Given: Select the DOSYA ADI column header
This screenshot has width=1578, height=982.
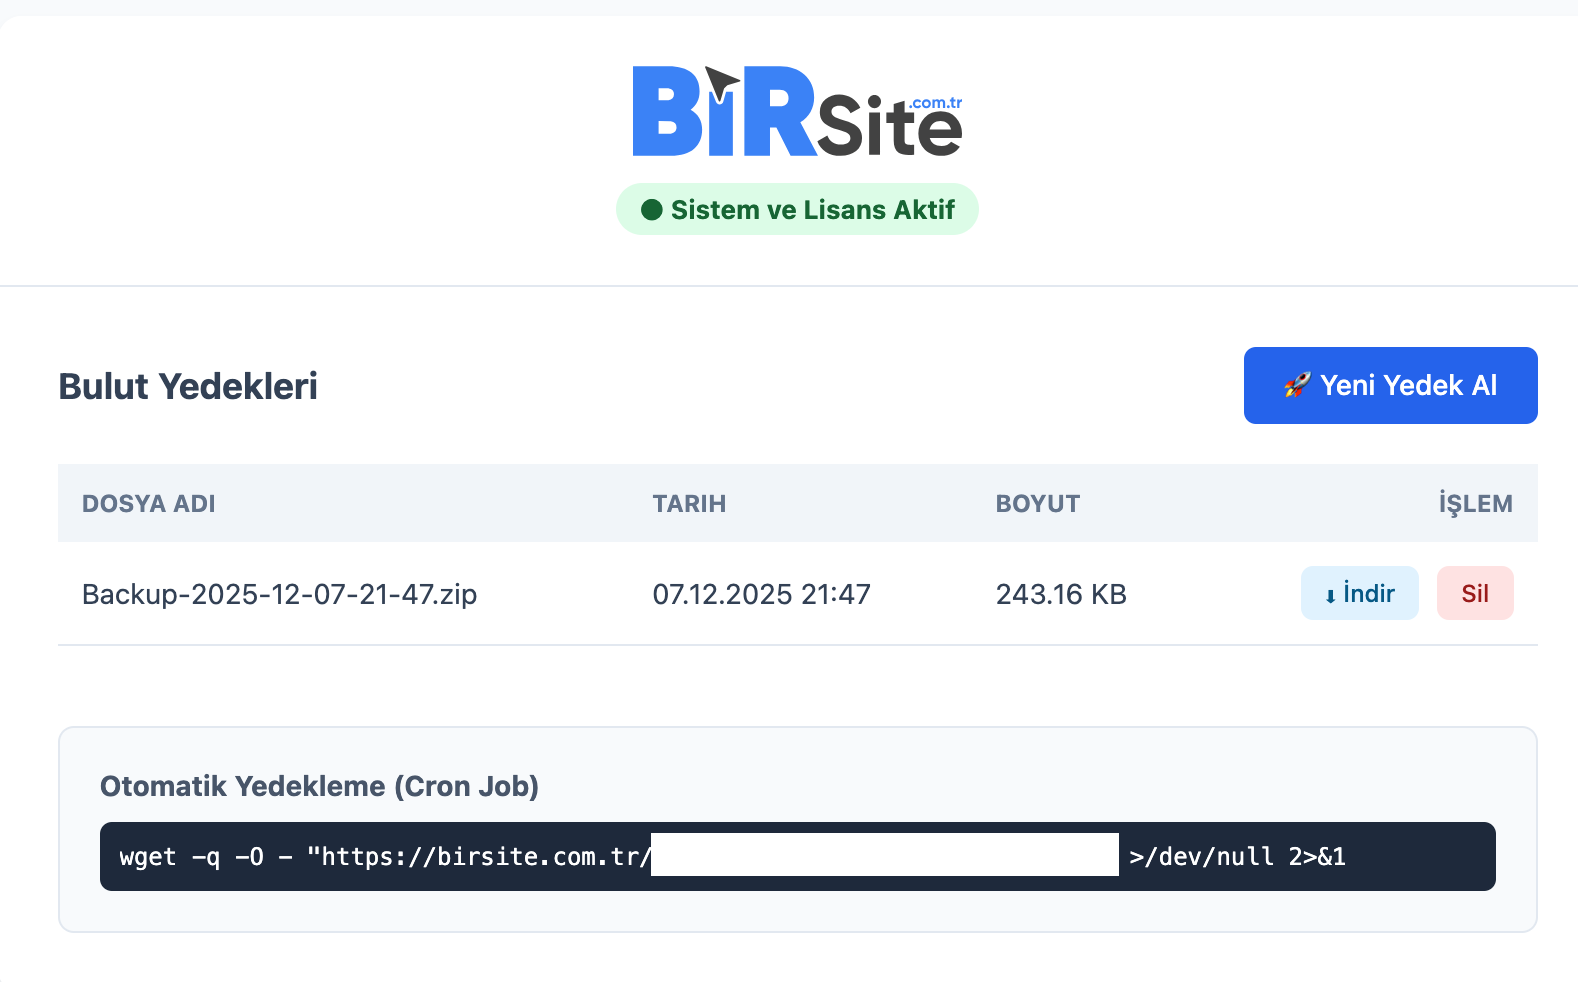Looking at the screenshot, I should (x=149, y=504).
